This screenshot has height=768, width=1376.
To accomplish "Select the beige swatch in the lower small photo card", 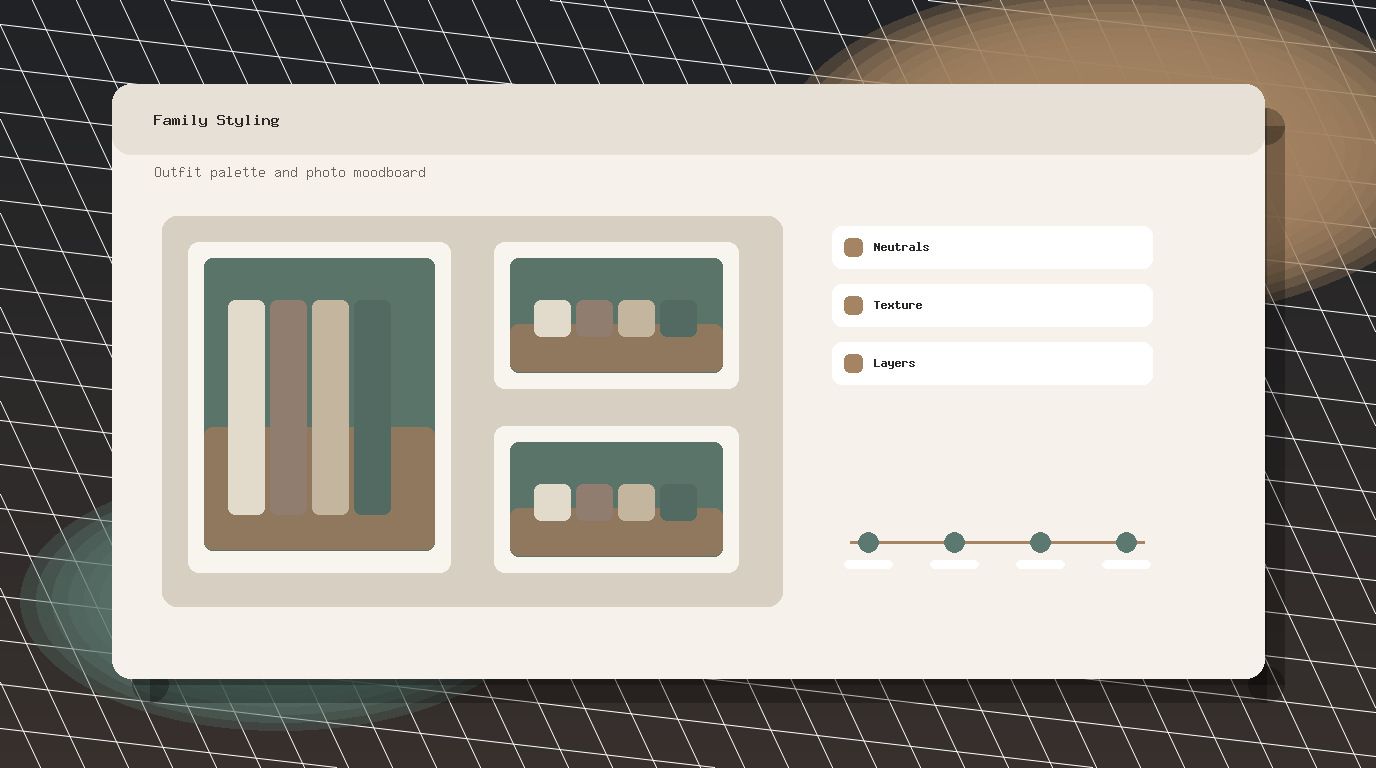I will click(636, 502).
